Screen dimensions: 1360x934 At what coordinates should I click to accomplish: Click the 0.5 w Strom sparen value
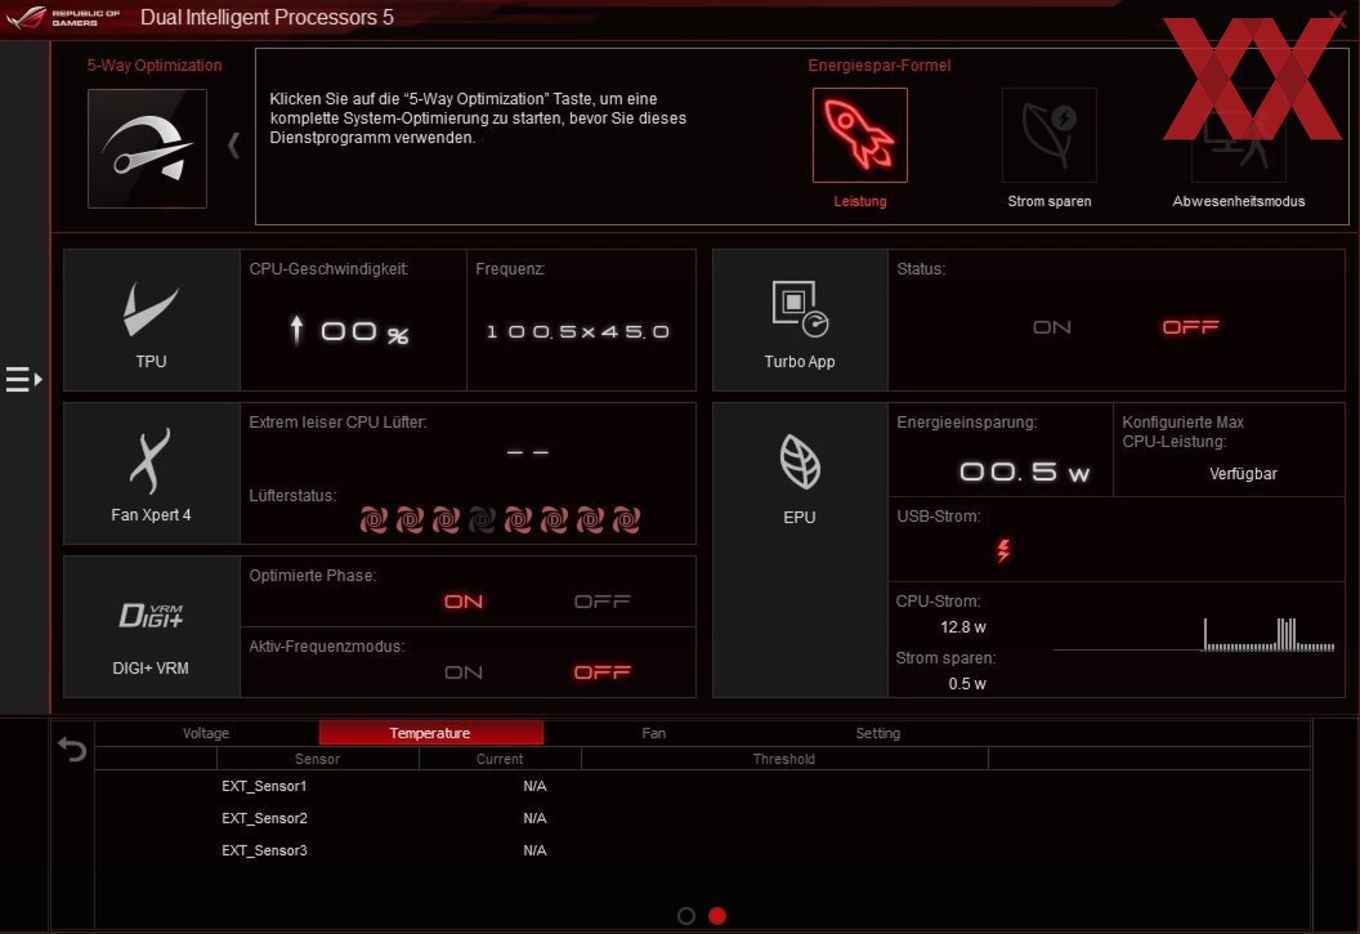(x=967, y=684)
